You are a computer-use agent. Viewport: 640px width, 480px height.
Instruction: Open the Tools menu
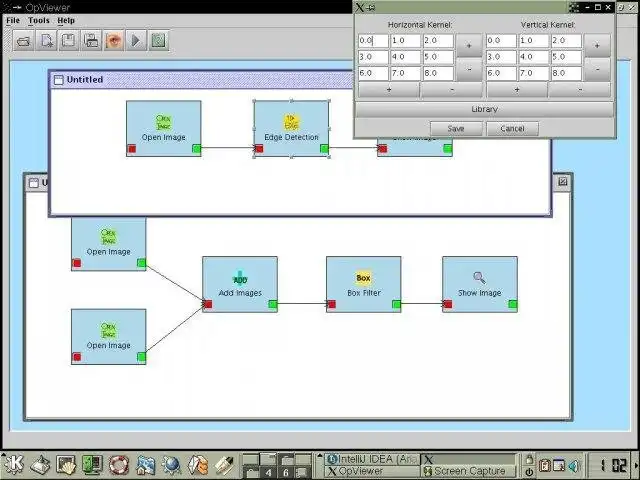[39, 20]
